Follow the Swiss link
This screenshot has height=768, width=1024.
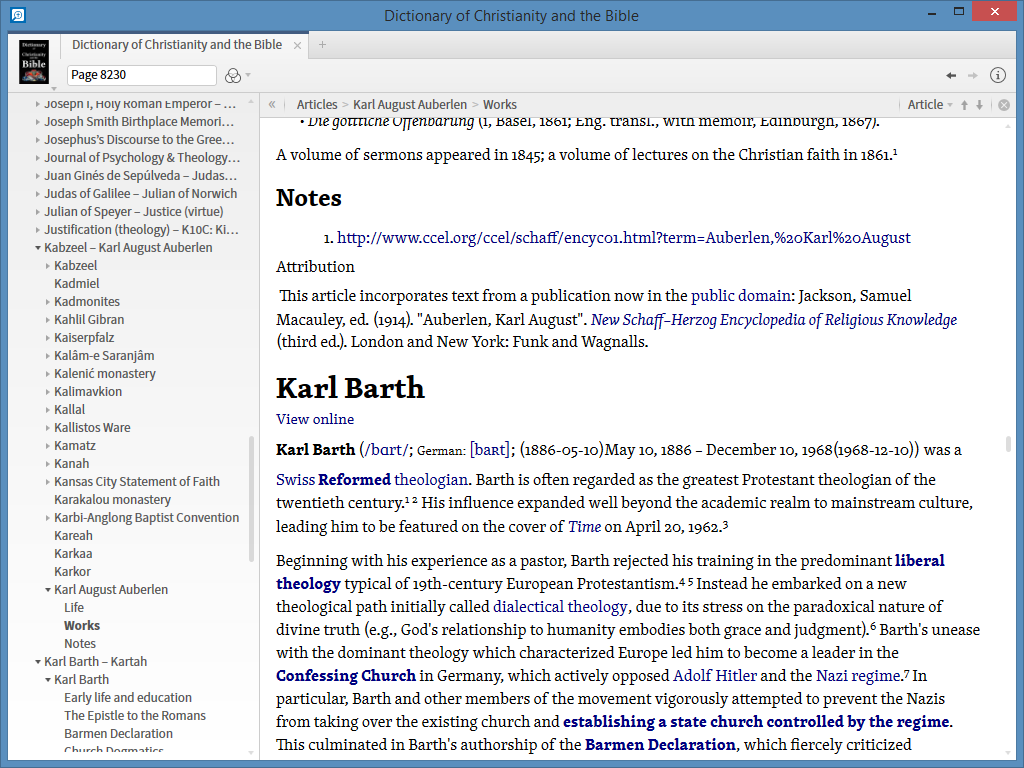[295, 480]
